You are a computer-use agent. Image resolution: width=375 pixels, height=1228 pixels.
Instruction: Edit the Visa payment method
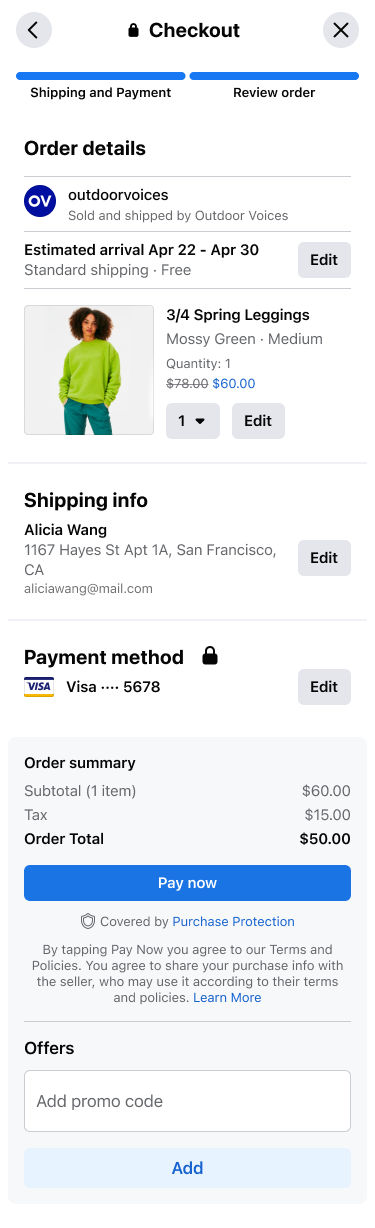click(324, 687)
